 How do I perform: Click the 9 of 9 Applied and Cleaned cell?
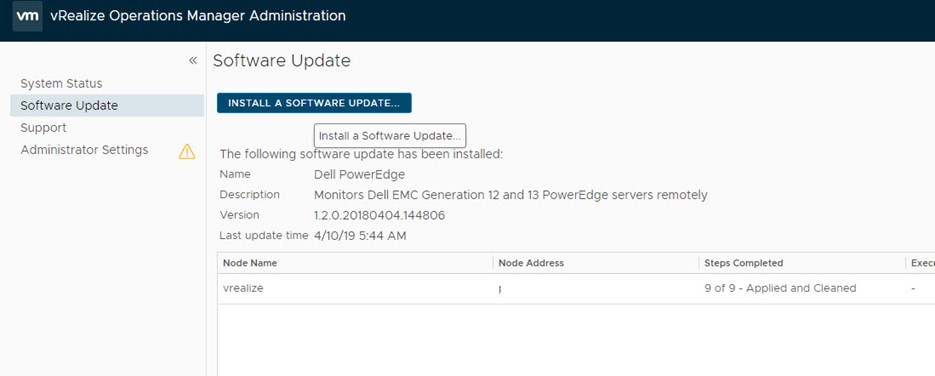(x=780, y=288)
